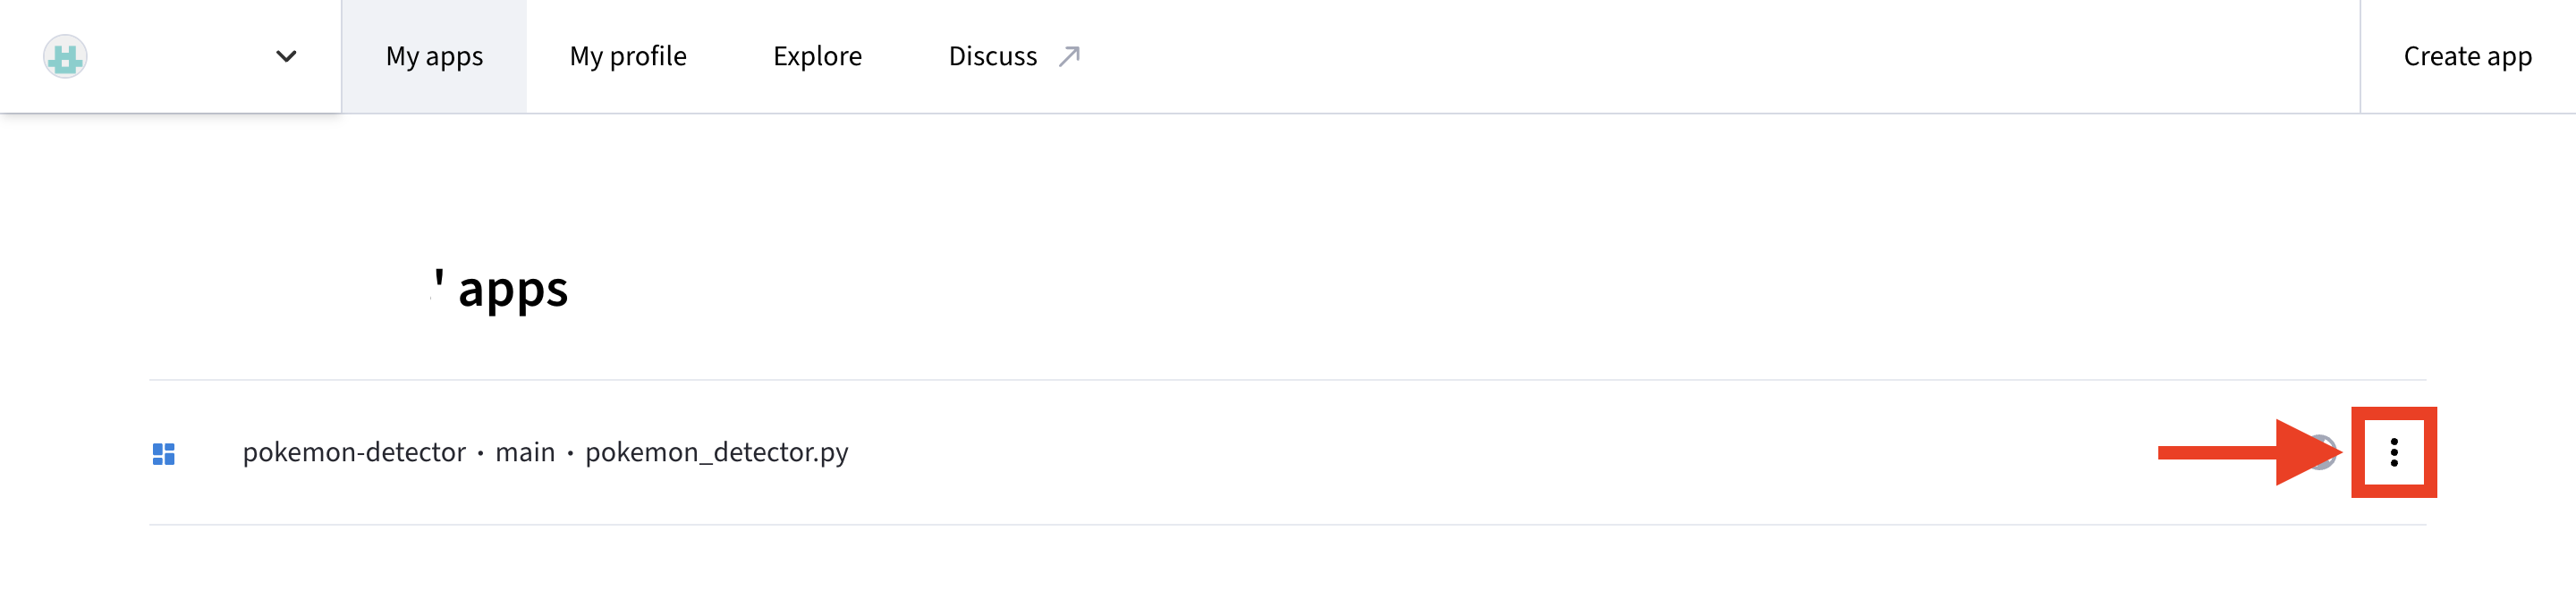Open Discuss in the navigation bar
2576x590 pixels.
tap(991, 57)
